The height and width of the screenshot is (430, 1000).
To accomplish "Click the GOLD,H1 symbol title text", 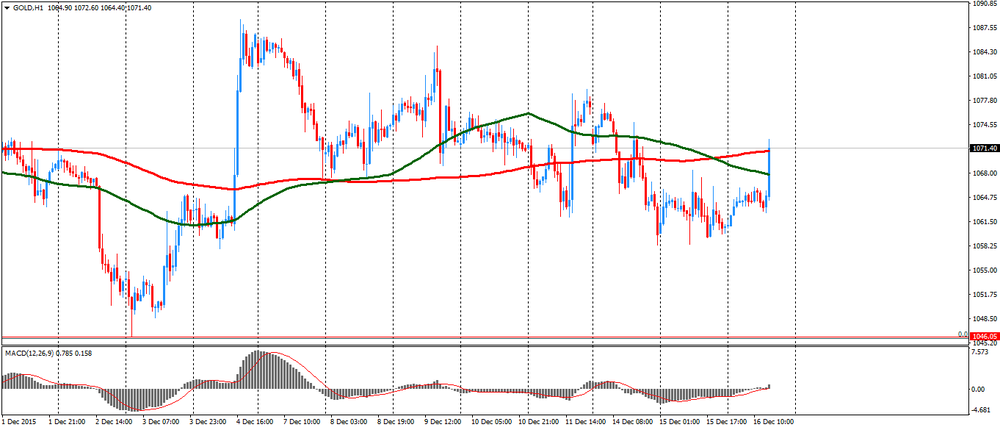I will 27,8.
